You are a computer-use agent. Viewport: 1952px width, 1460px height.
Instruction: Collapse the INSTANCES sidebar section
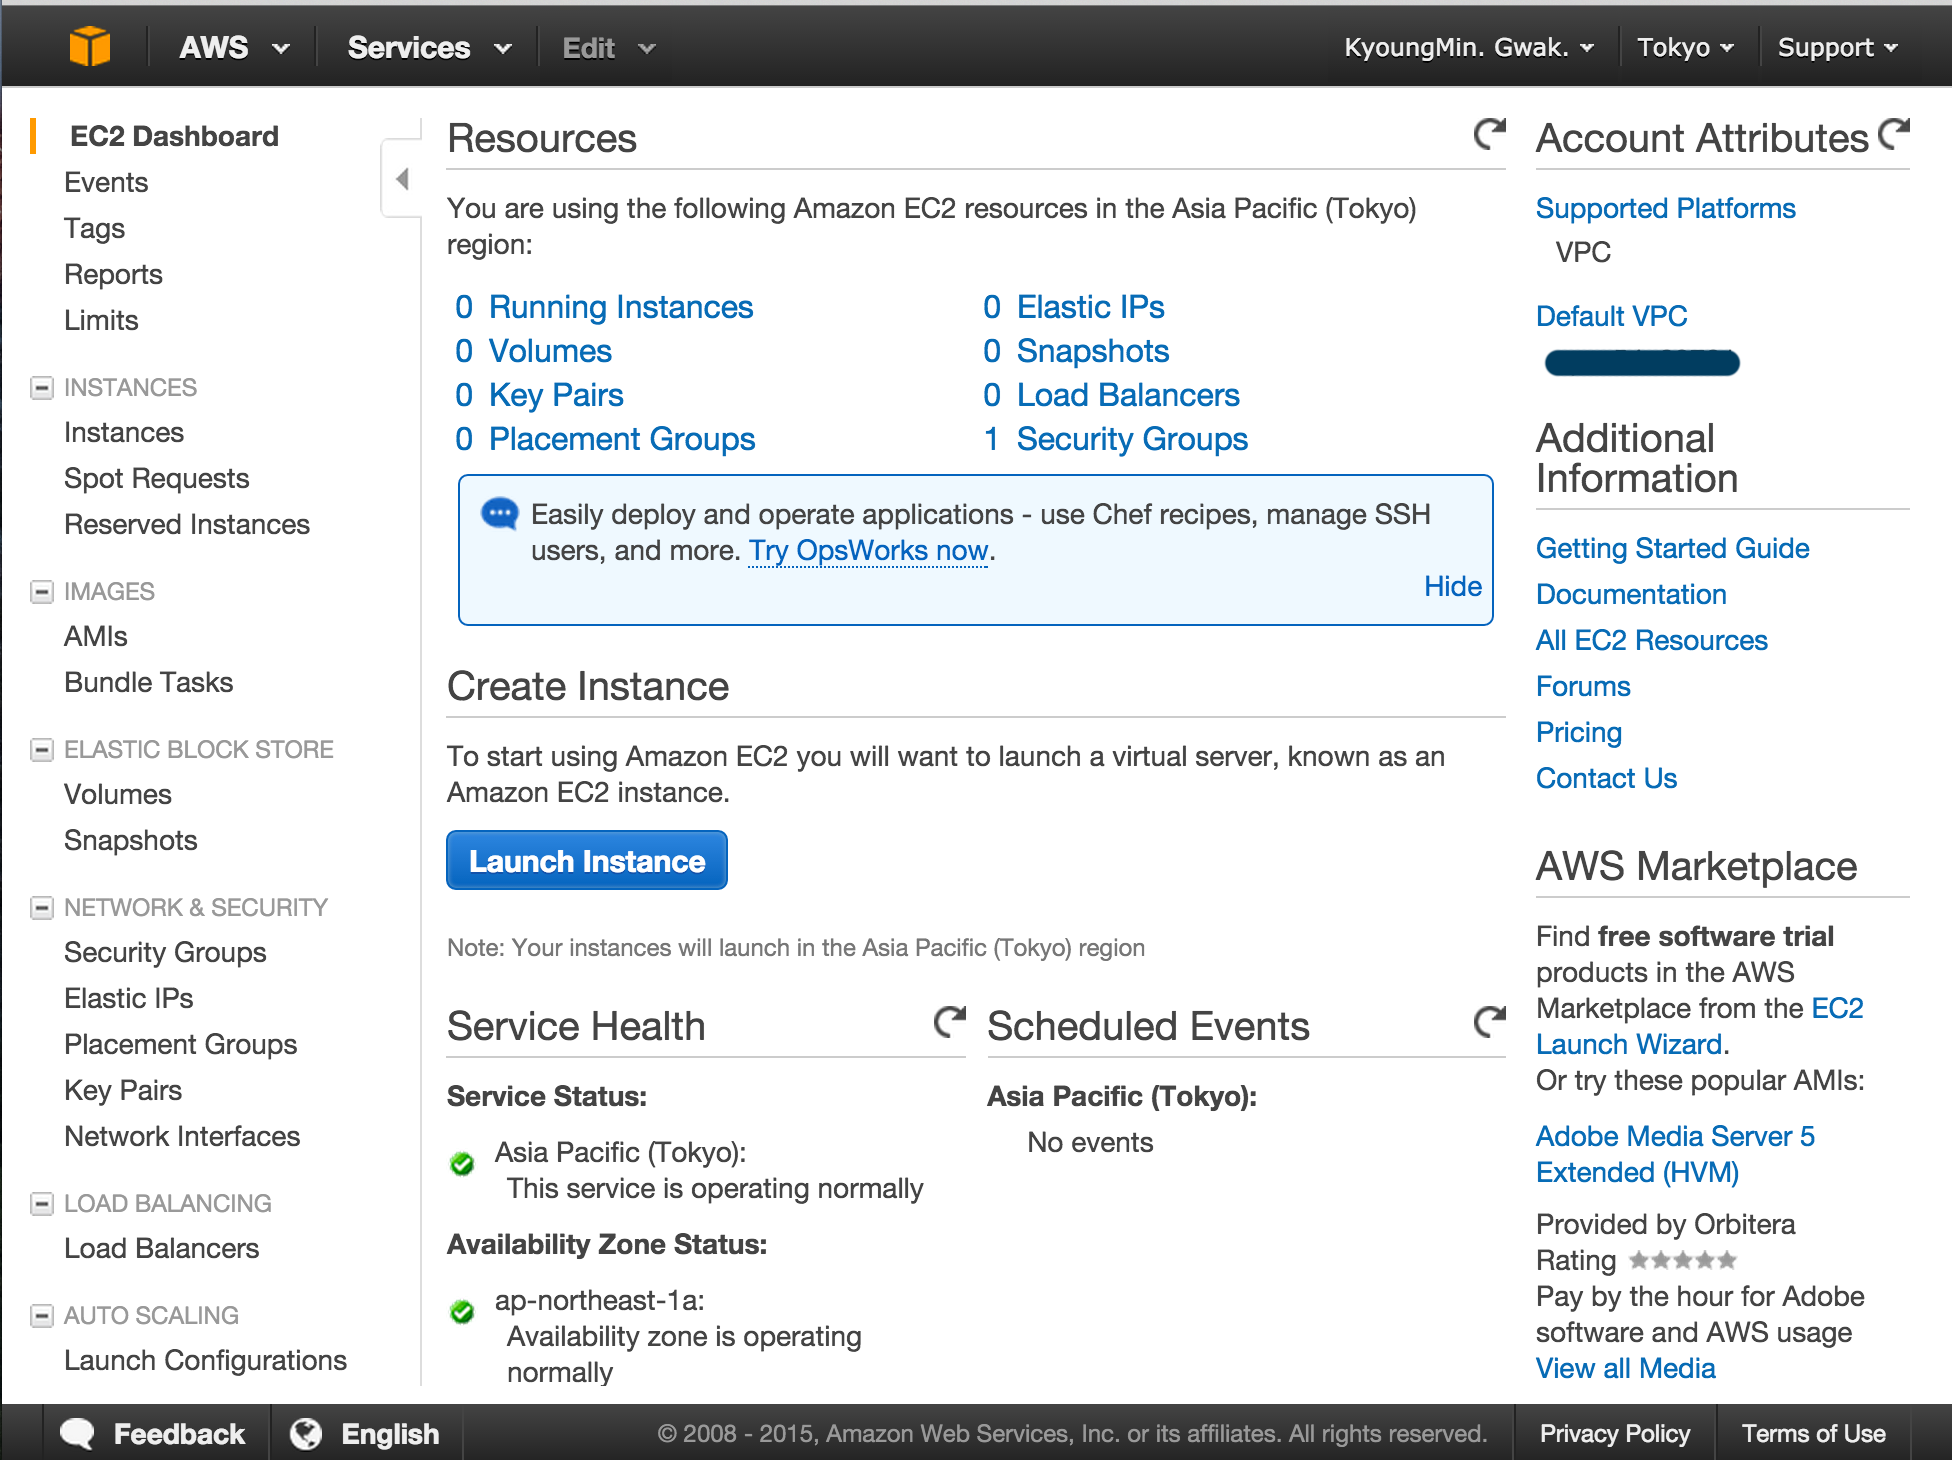tap(41, 387)
